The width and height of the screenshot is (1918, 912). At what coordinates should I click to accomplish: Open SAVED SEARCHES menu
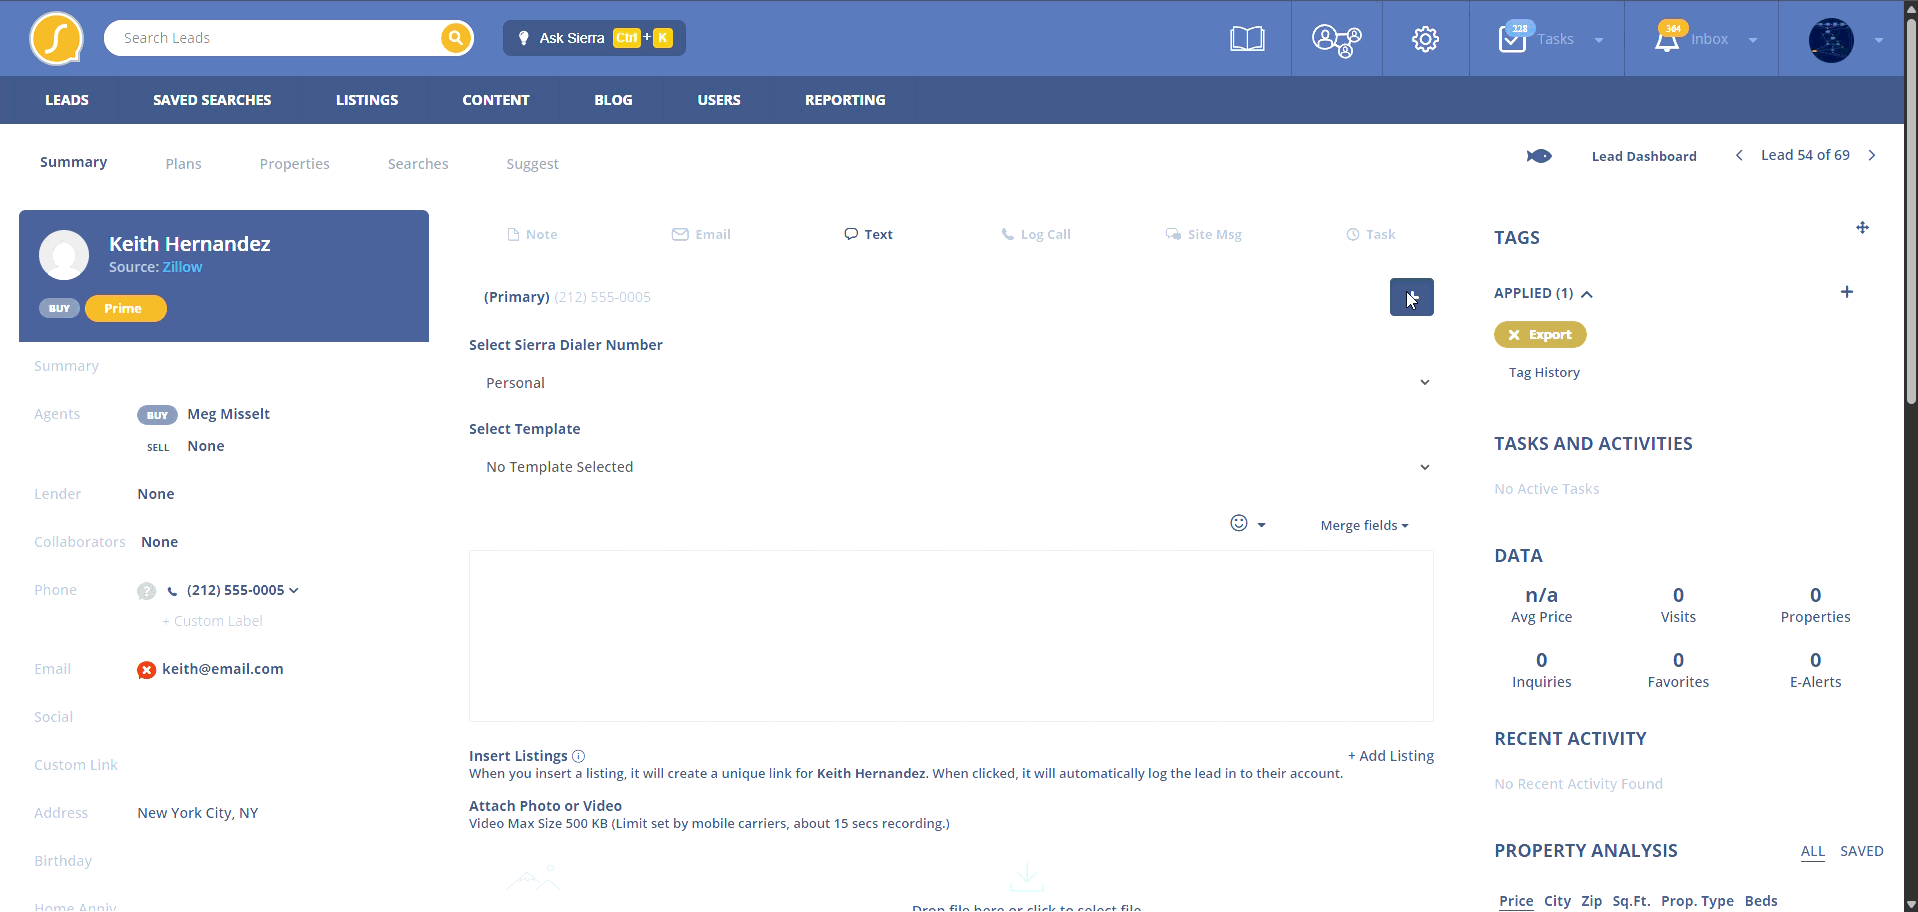click(212, 100)
